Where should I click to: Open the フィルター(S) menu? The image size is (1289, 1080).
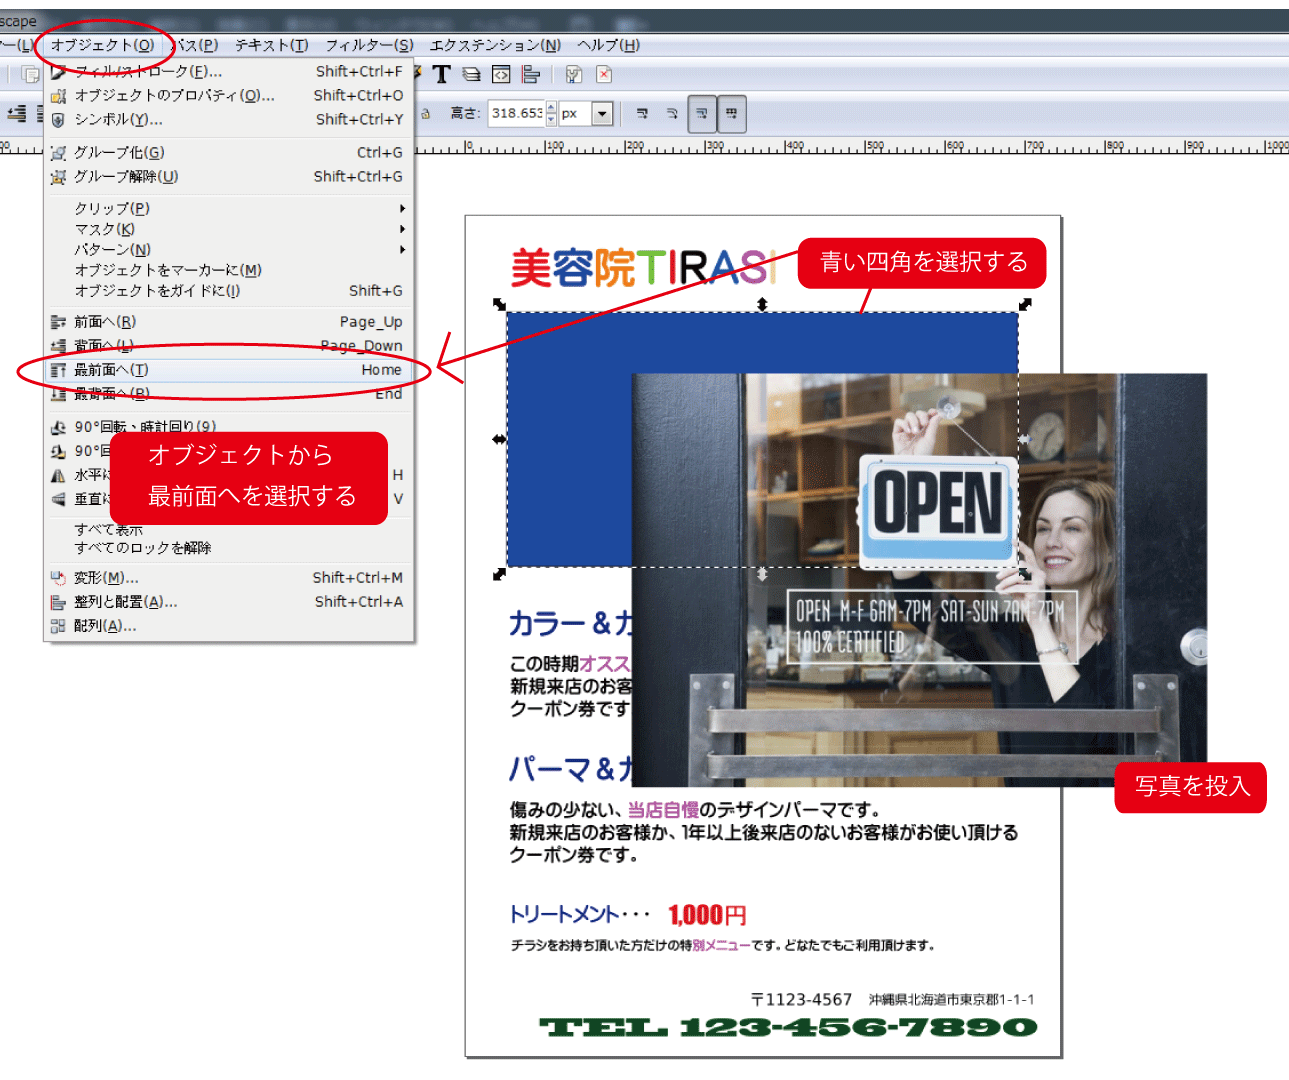pyautogui.click(x=369, y=45)
